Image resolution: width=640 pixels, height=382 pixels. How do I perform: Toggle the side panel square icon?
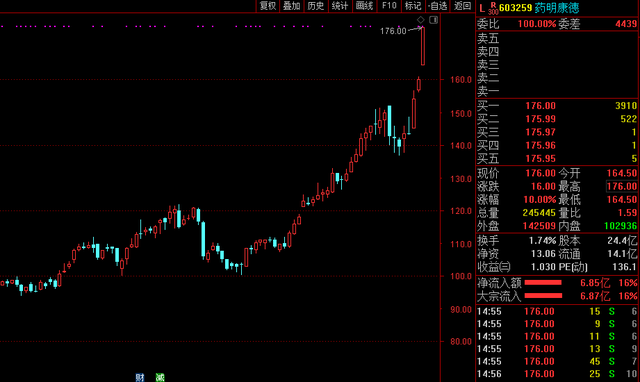pyautogui.click(x=433, y=20)
